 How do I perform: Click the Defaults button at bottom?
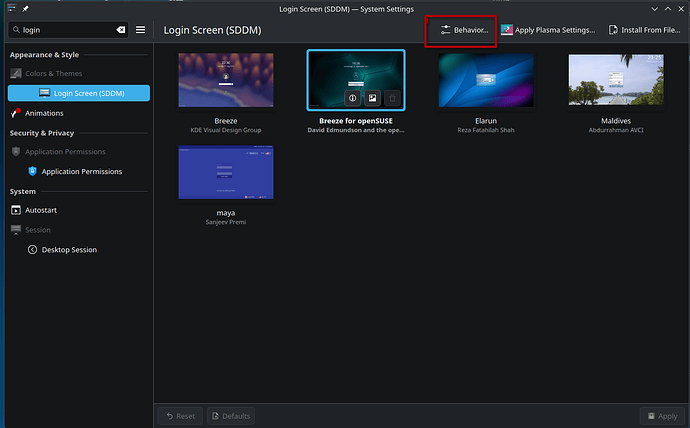[x=230, y=415]
